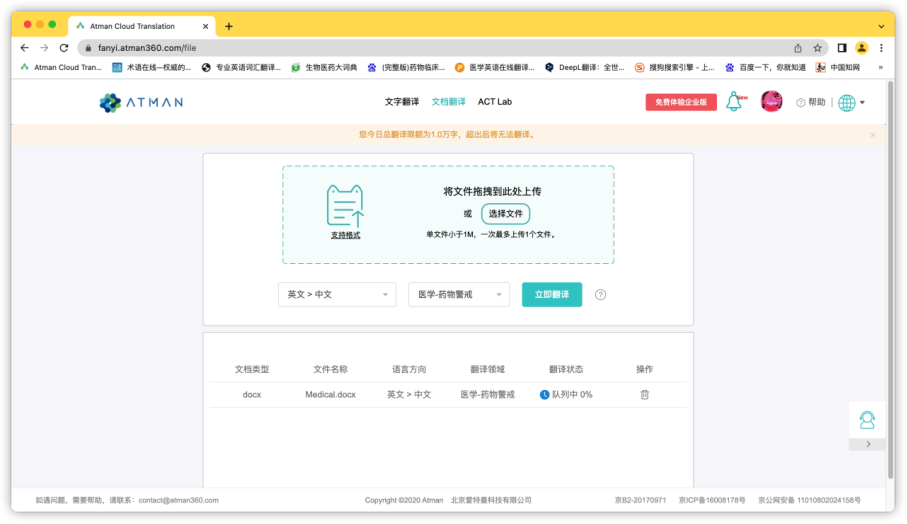Click the 文件名称 column header
The image size is (907, 524).
[330, 369]
